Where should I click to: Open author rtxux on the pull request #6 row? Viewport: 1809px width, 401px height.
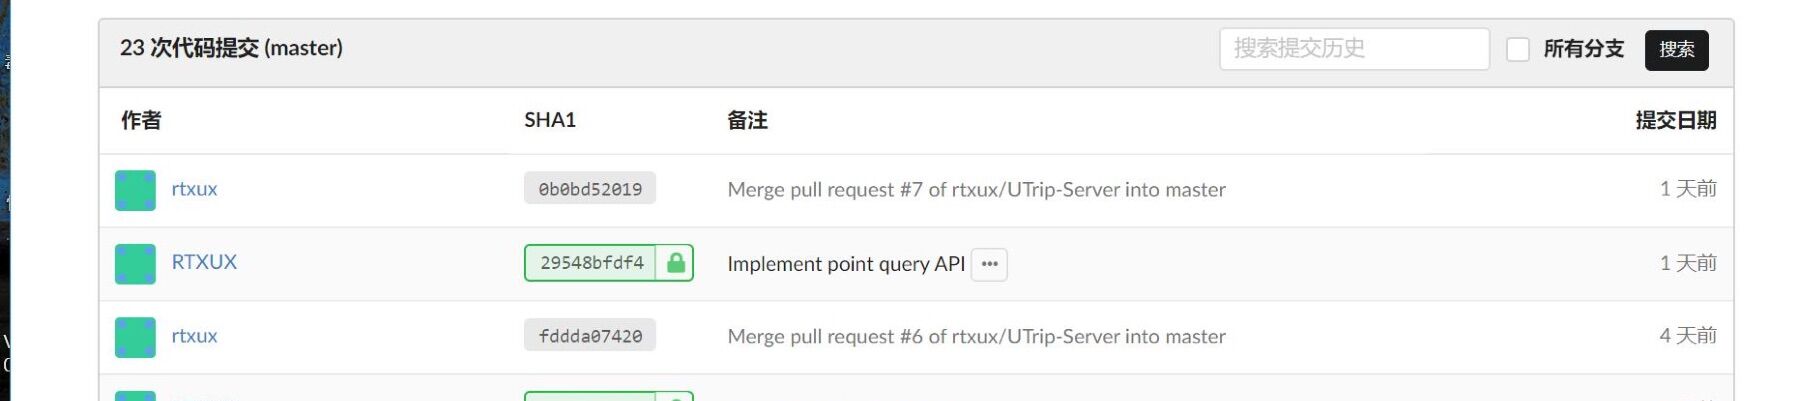point(194,336)
